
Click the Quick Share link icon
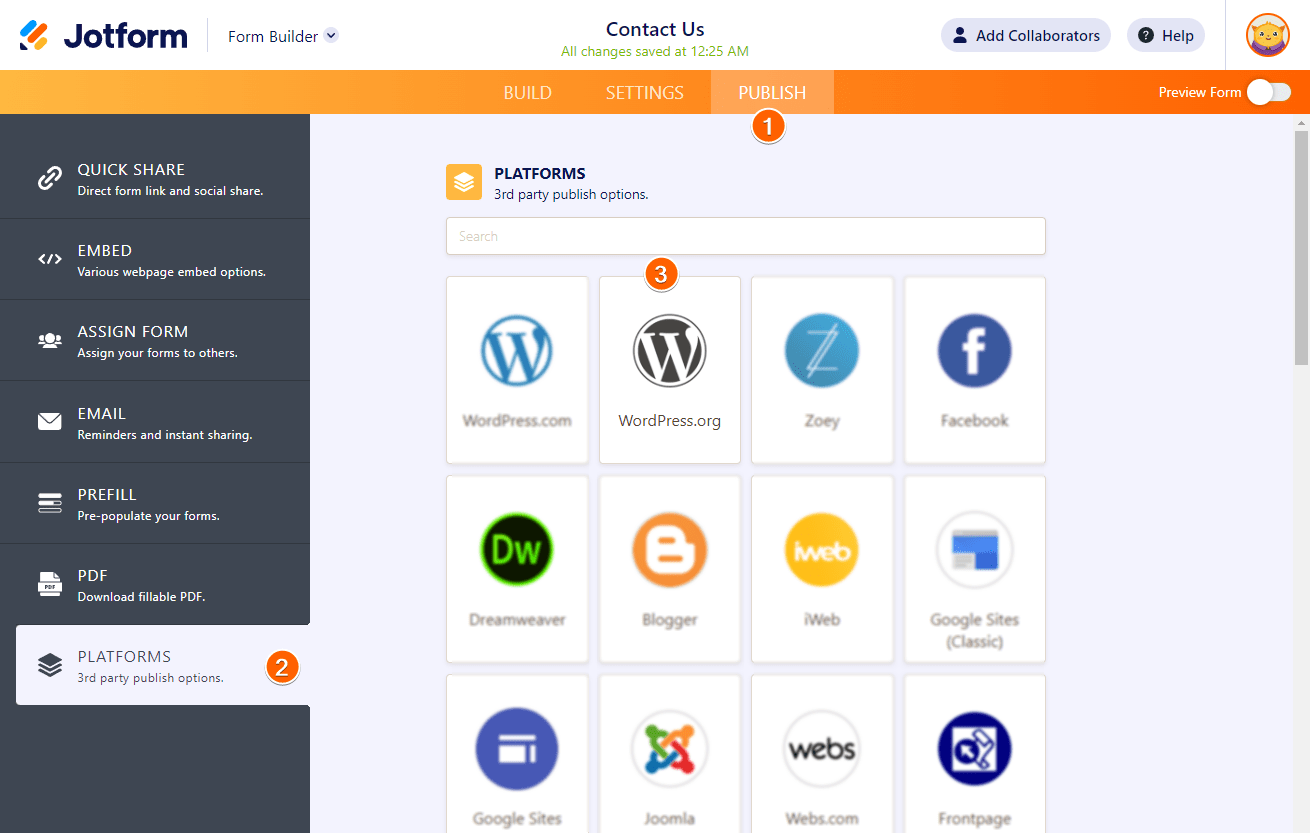[x=50, y=178]
